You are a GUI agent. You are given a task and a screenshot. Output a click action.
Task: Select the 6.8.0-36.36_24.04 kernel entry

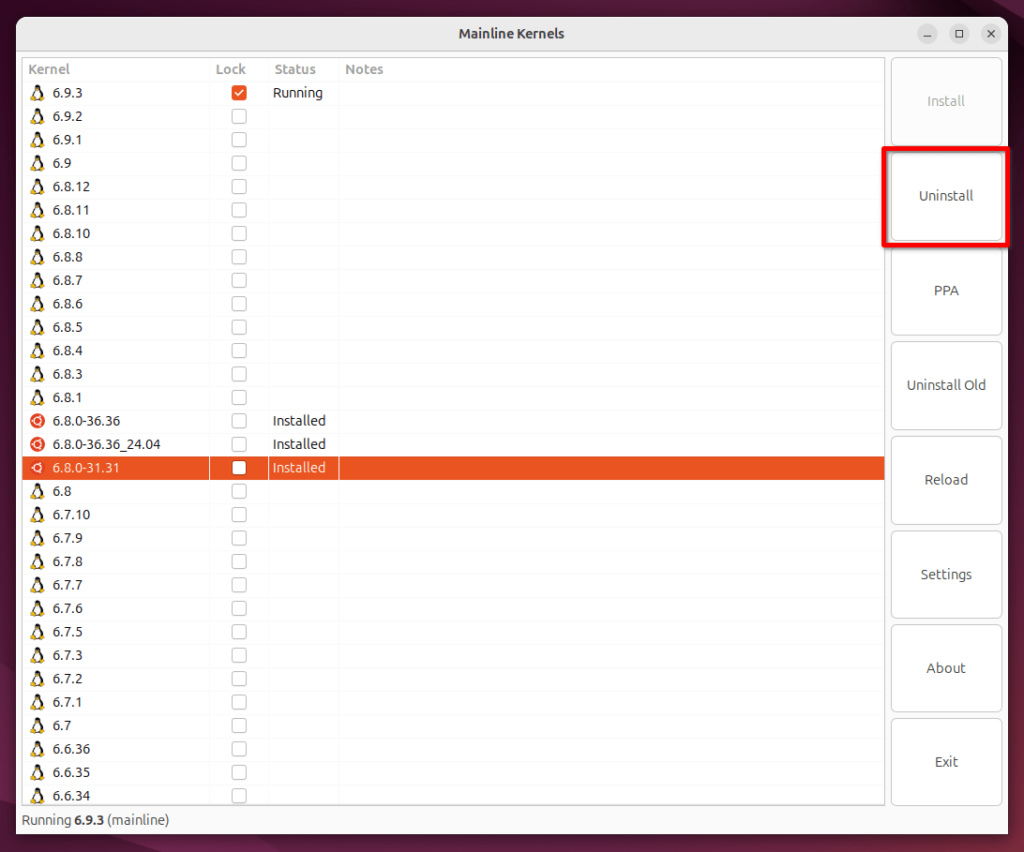[x=453, y=445]
